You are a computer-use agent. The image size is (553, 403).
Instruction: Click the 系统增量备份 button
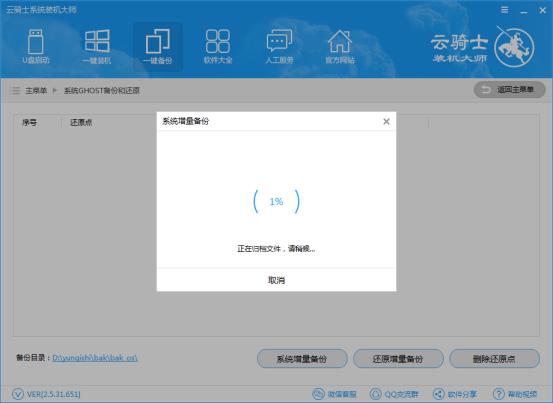tap(302, 359)
